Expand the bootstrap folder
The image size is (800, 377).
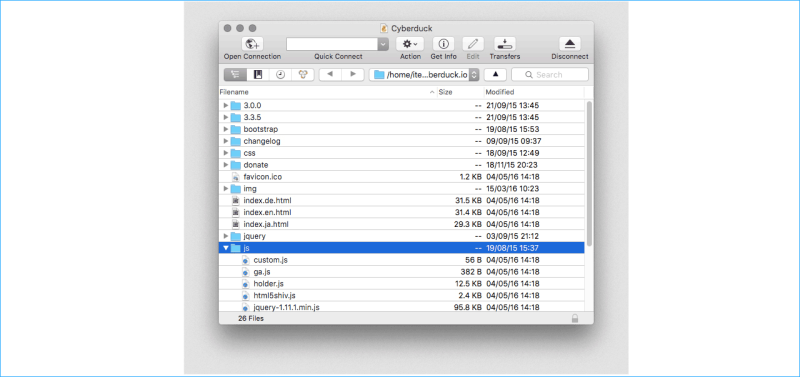point(226,129)
